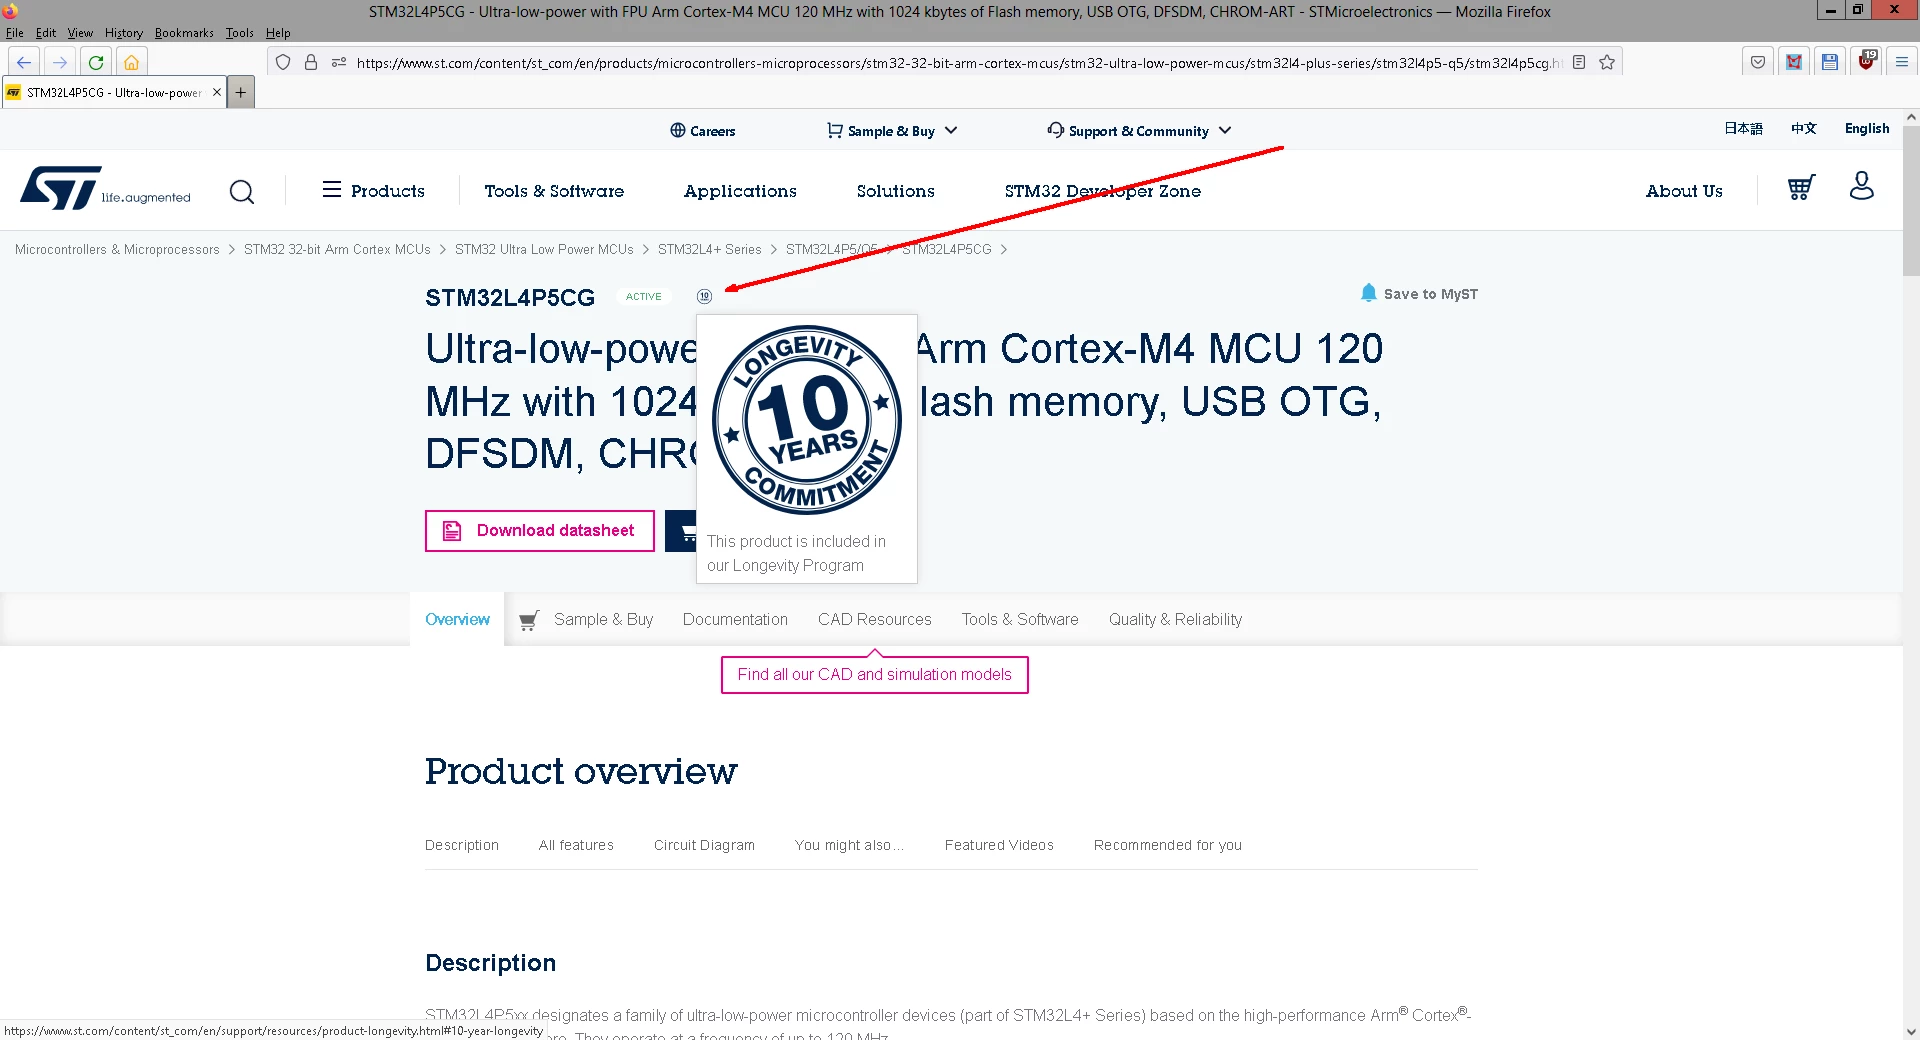Click the STM32L4+ Series breadcrumb link
The height and width of the screenshot is (1040, 1920).
[709, 249]
